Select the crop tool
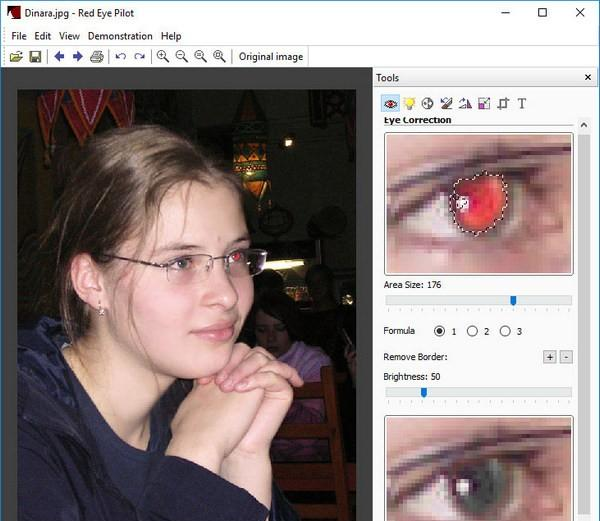 503,103
